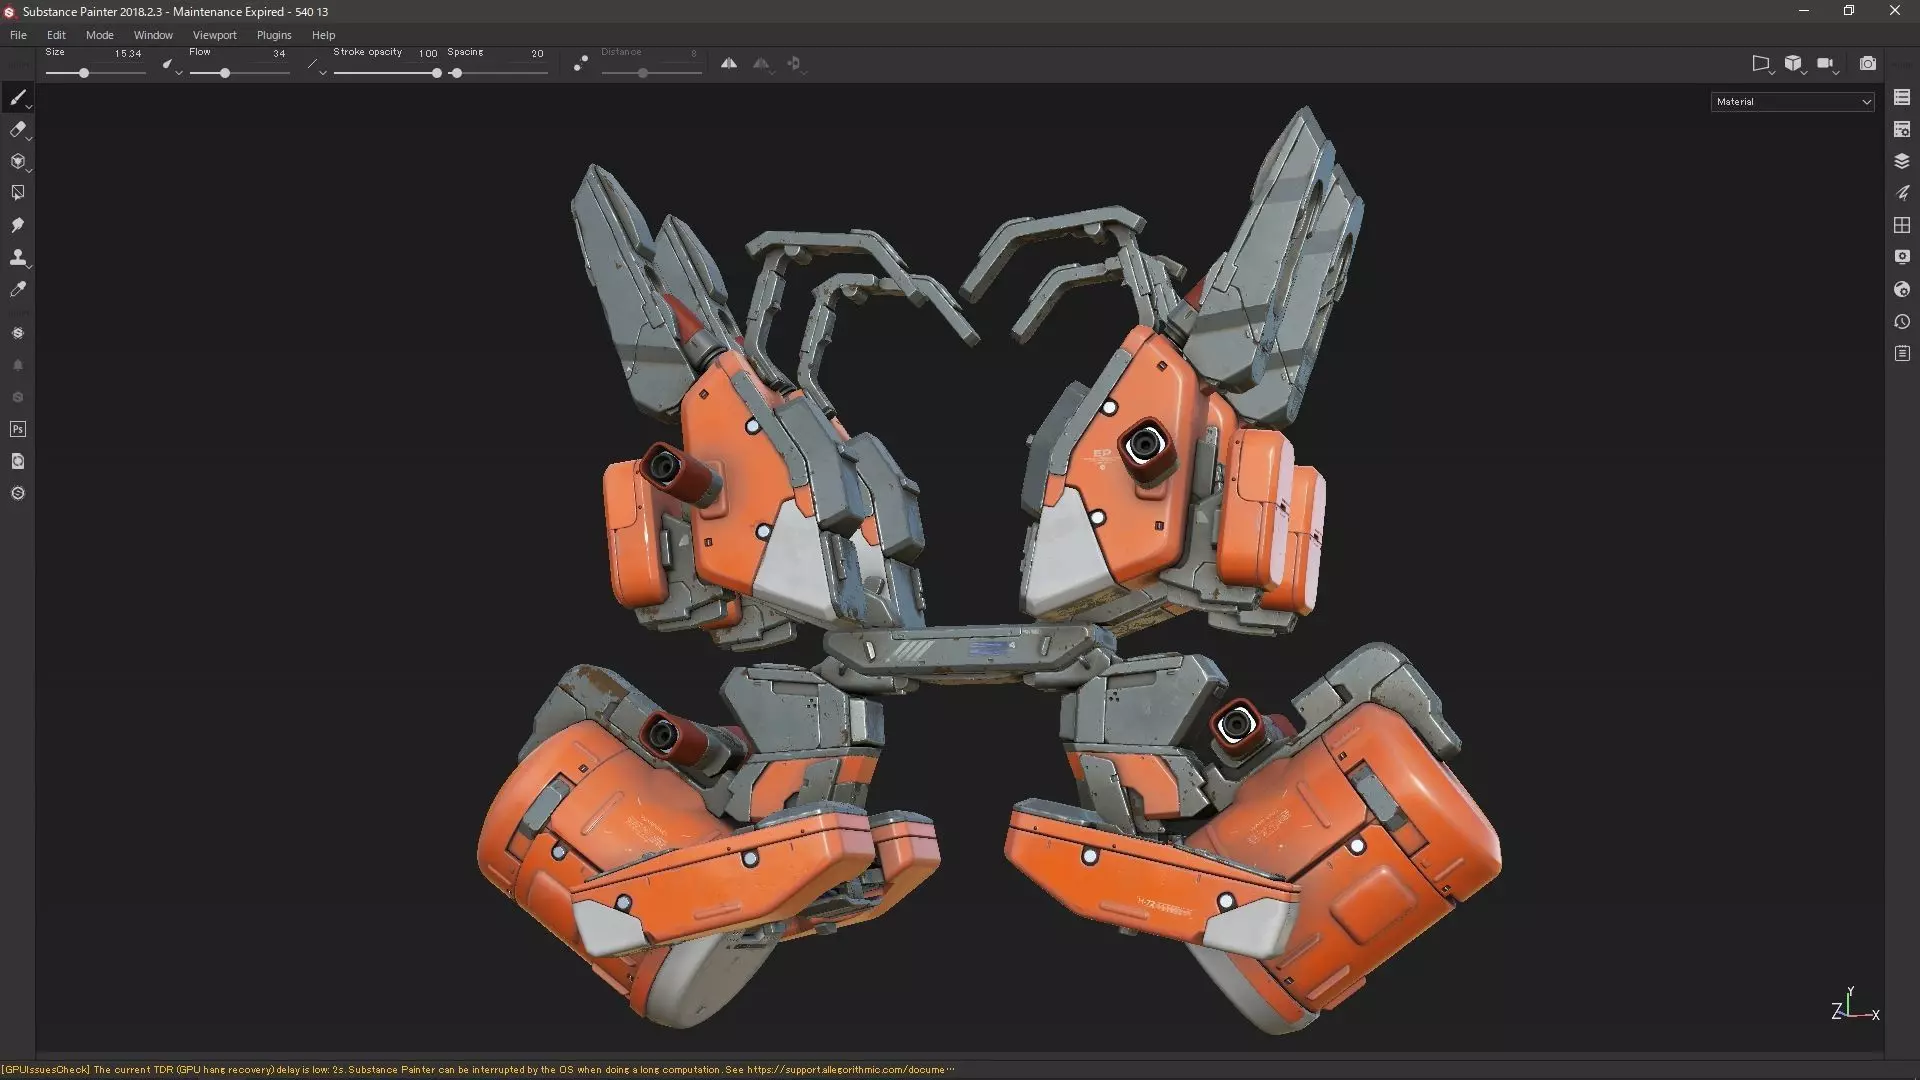Open the Viewport menu
This screenshot has height=1080, width=1920.
215,35
